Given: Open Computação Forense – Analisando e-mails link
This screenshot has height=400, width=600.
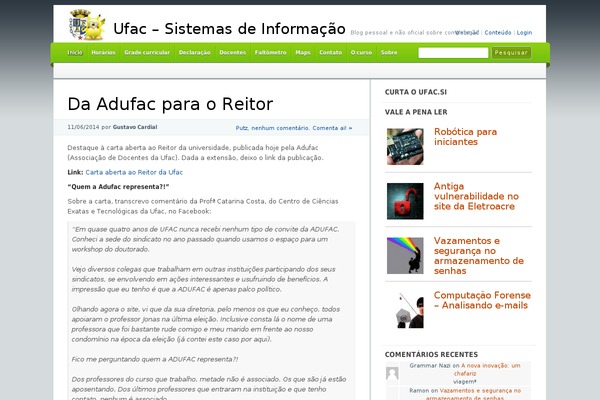Looking at the screenshot, I should coord(482,300).
